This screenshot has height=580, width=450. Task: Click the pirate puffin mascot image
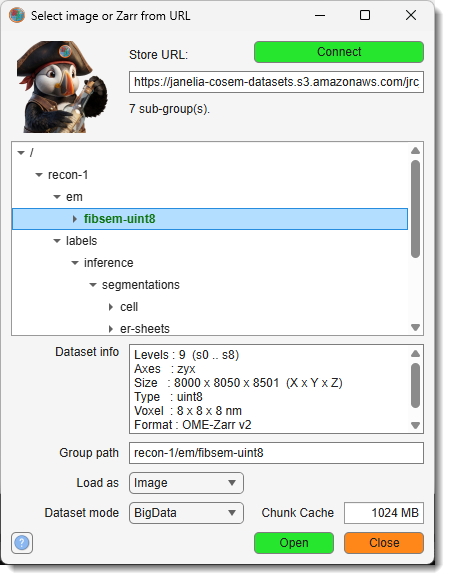(x=62, y=87)
